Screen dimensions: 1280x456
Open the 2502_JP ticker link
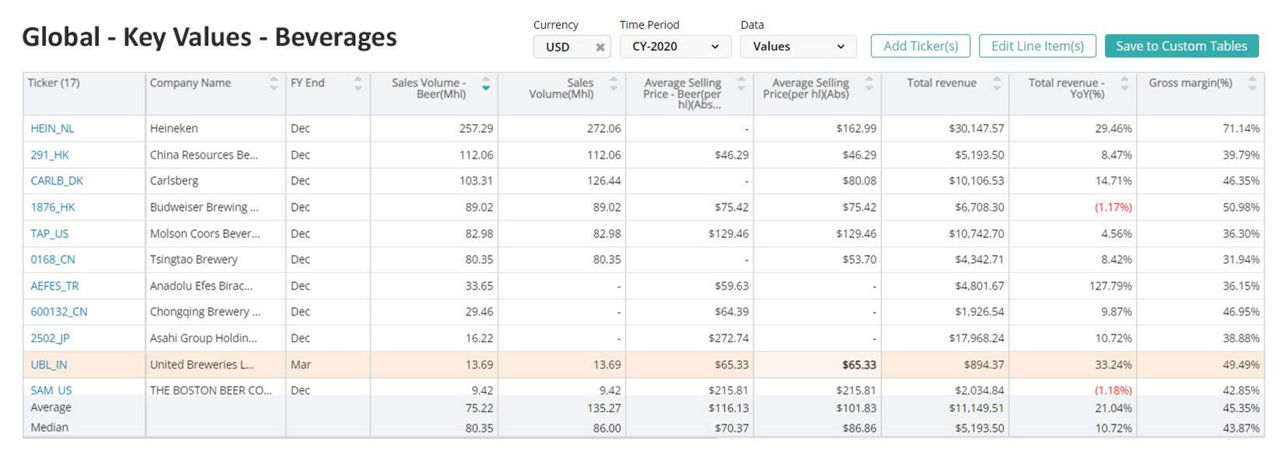click(x=51, y=339)
